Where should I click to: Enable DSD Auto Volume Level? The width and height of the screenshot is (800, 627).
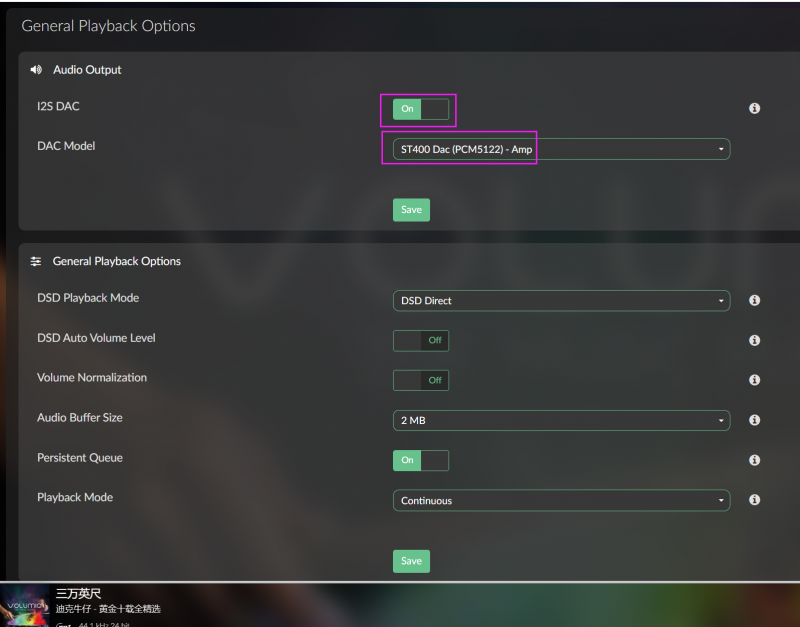(421, 340)
